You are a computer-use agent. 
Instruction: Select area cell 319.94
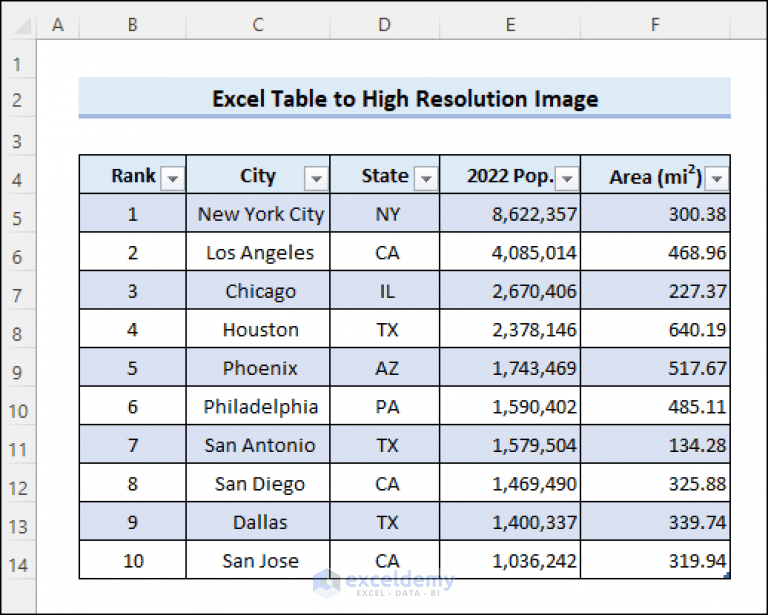click(x=655, y=560)
